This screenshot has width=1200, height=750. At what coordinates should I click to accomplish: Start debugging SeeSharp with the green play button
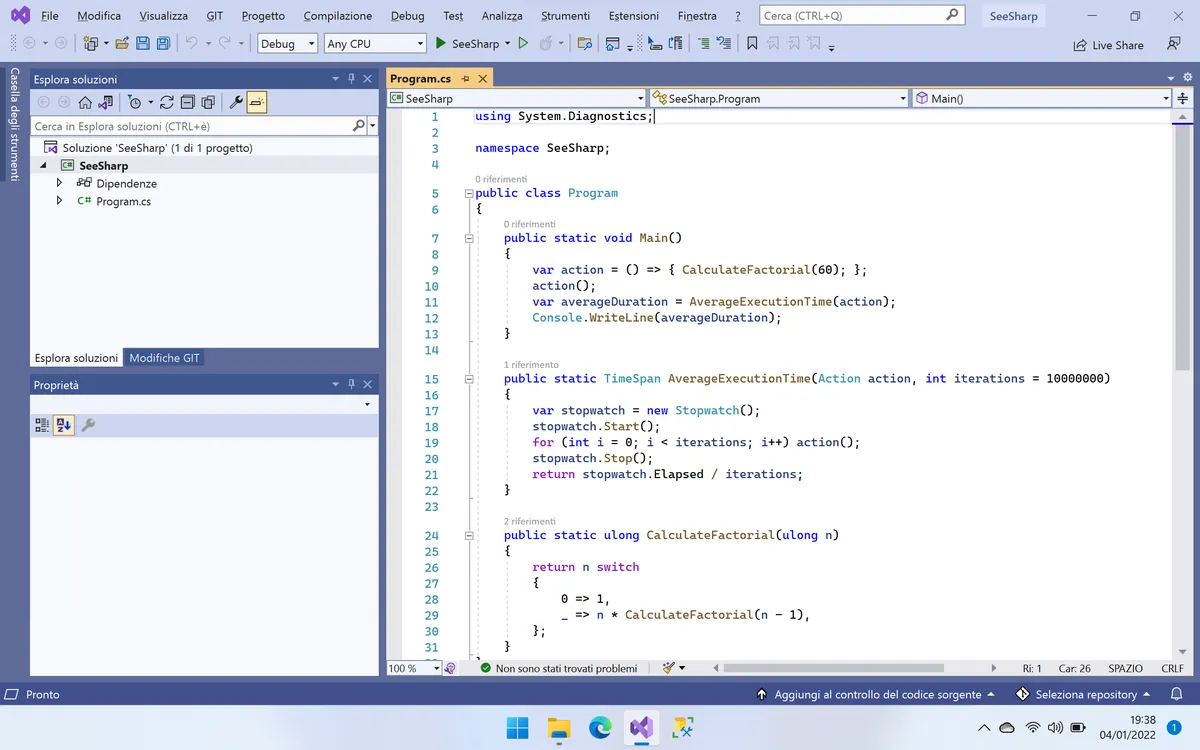pyautogui.click(x=441, y=44)
